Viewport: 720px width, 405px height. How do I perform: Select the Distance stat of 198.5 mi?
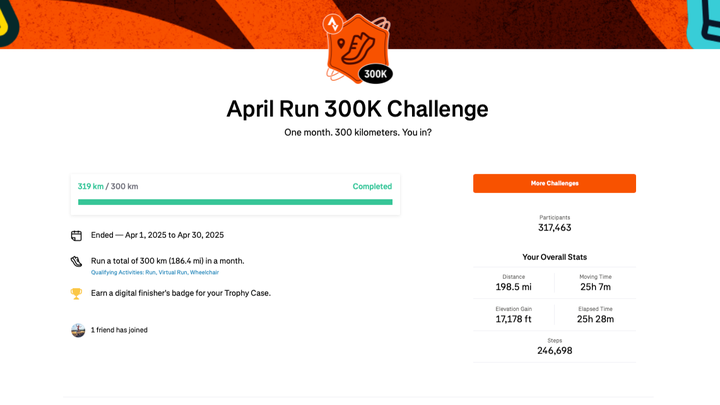click(x=513, y=287)
